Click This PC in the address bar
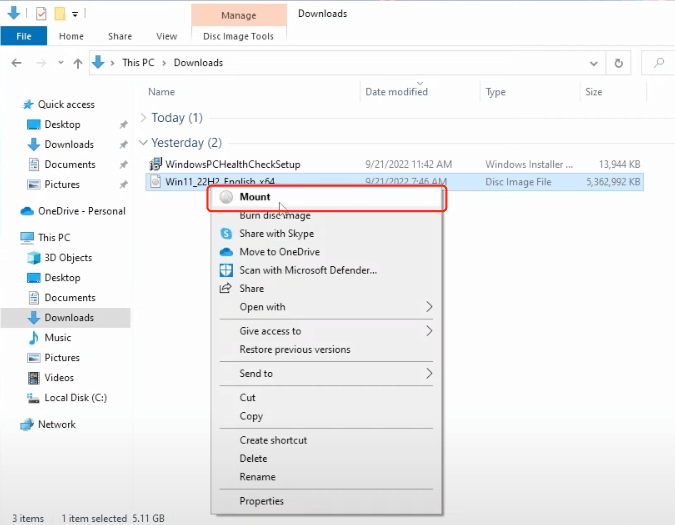The height and width of the screenshot is (525, 675). (138, 63)
